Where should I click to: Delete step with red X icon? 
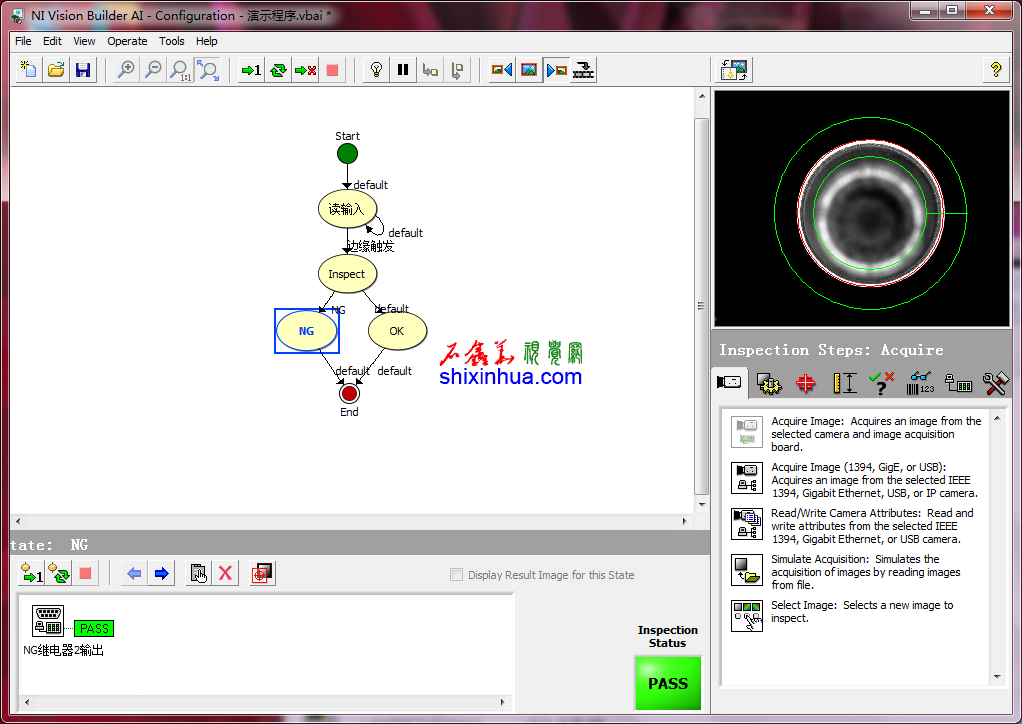point(225,573)
